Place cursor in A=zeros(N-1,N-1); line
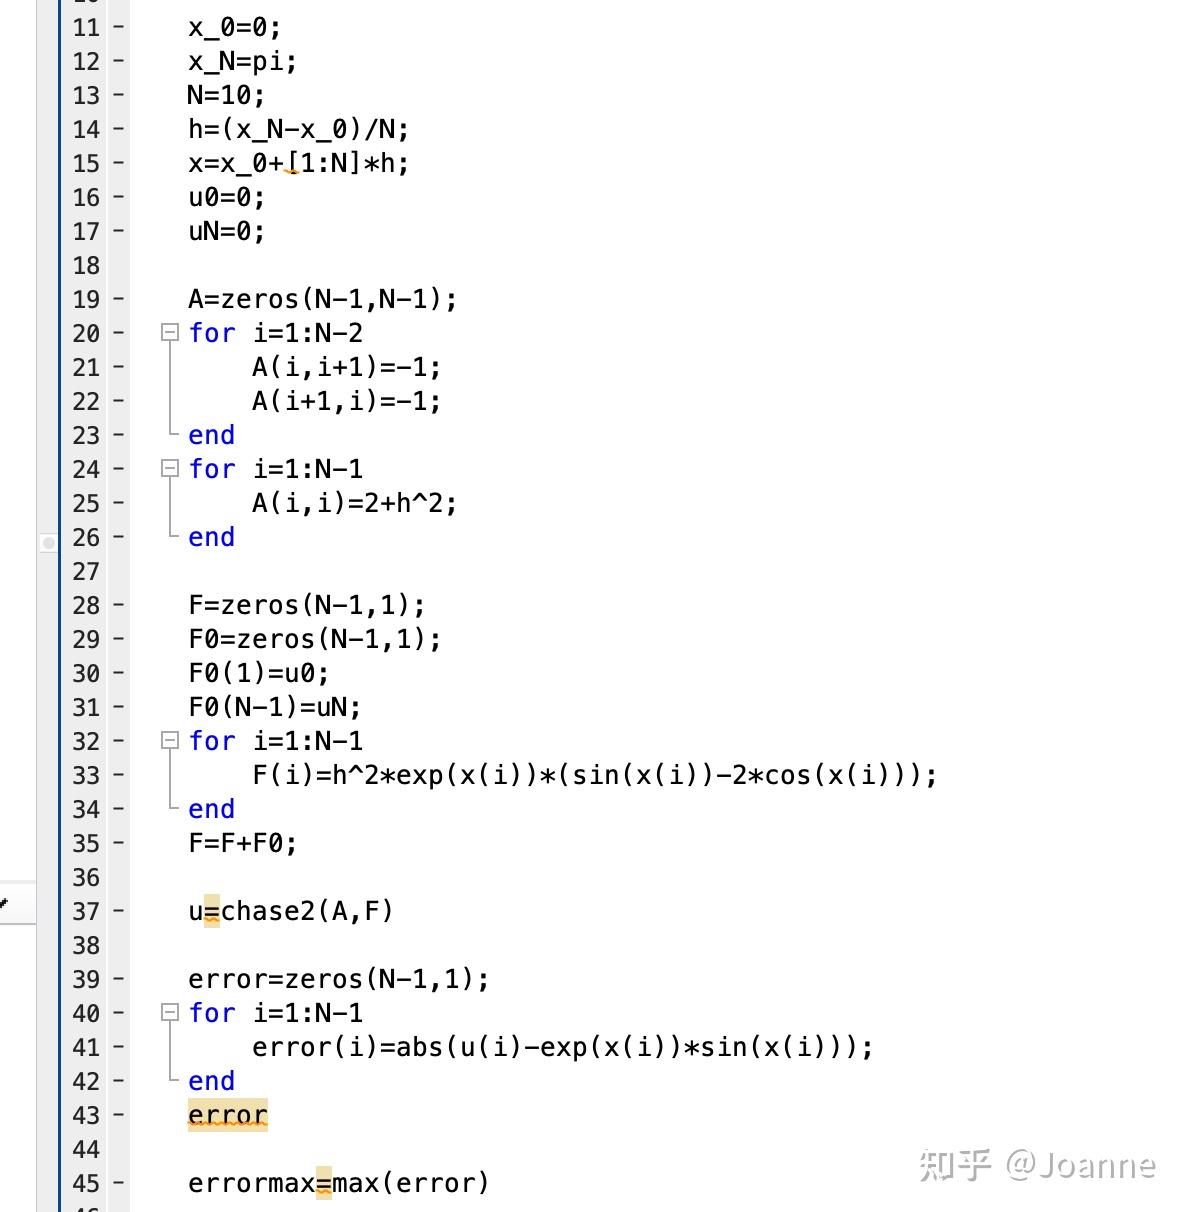Screen dimensions: 1186x1212 322,299
